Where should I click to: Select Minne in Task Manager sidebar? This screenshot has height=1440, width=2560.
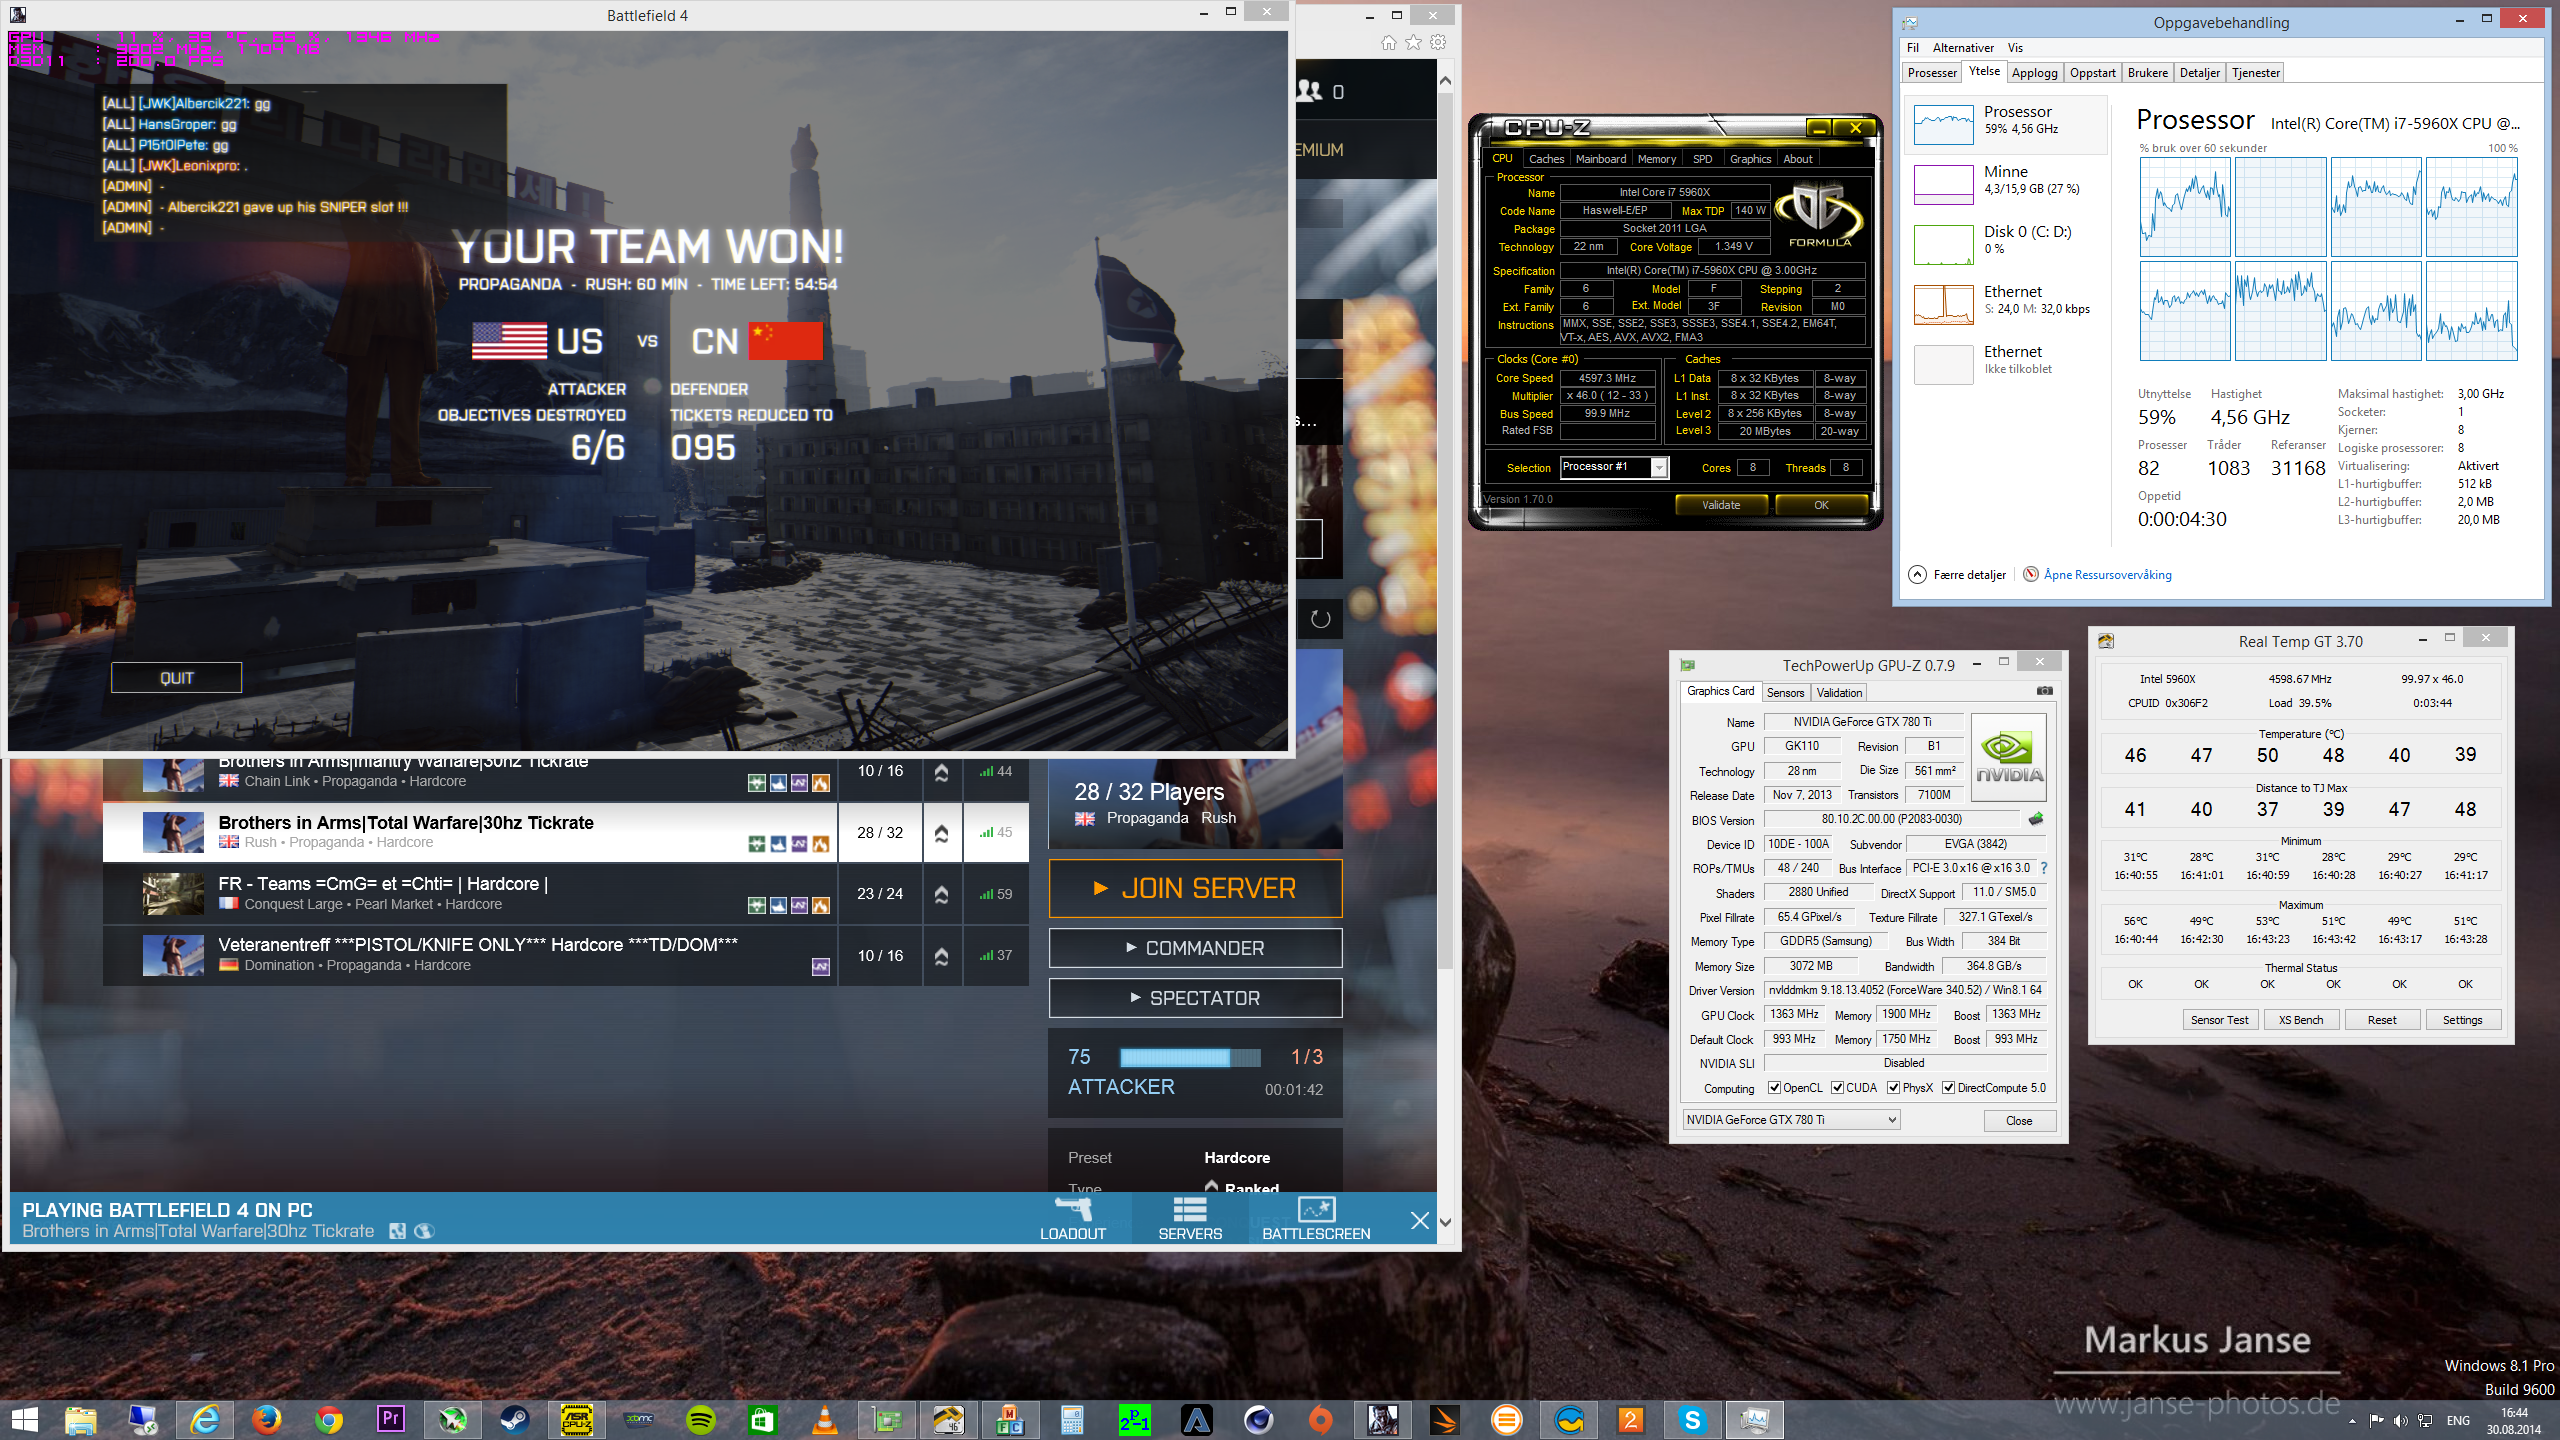(2006, 183)
